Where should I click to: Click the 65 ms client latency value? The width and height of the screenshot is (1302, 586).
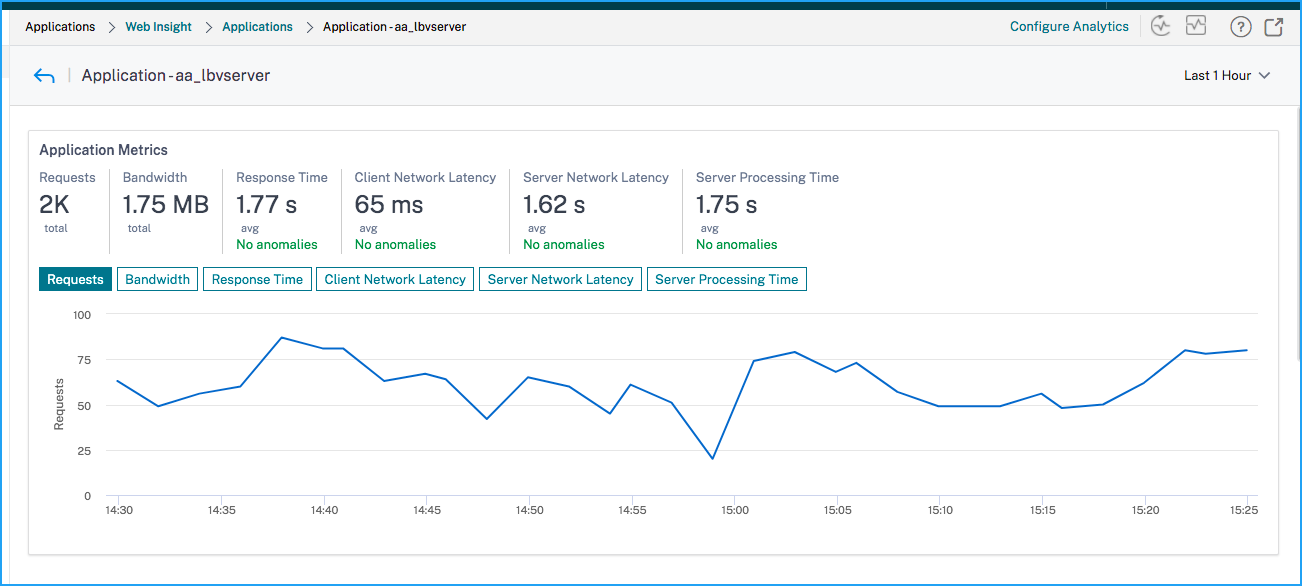389,205
